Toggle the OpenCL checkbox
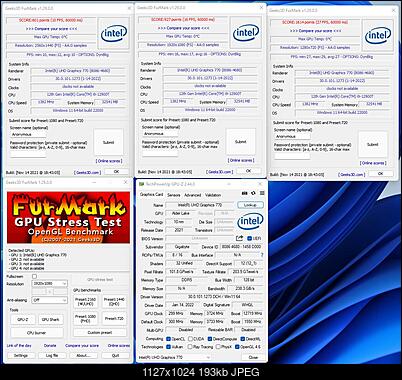 (x=169, y=339)
